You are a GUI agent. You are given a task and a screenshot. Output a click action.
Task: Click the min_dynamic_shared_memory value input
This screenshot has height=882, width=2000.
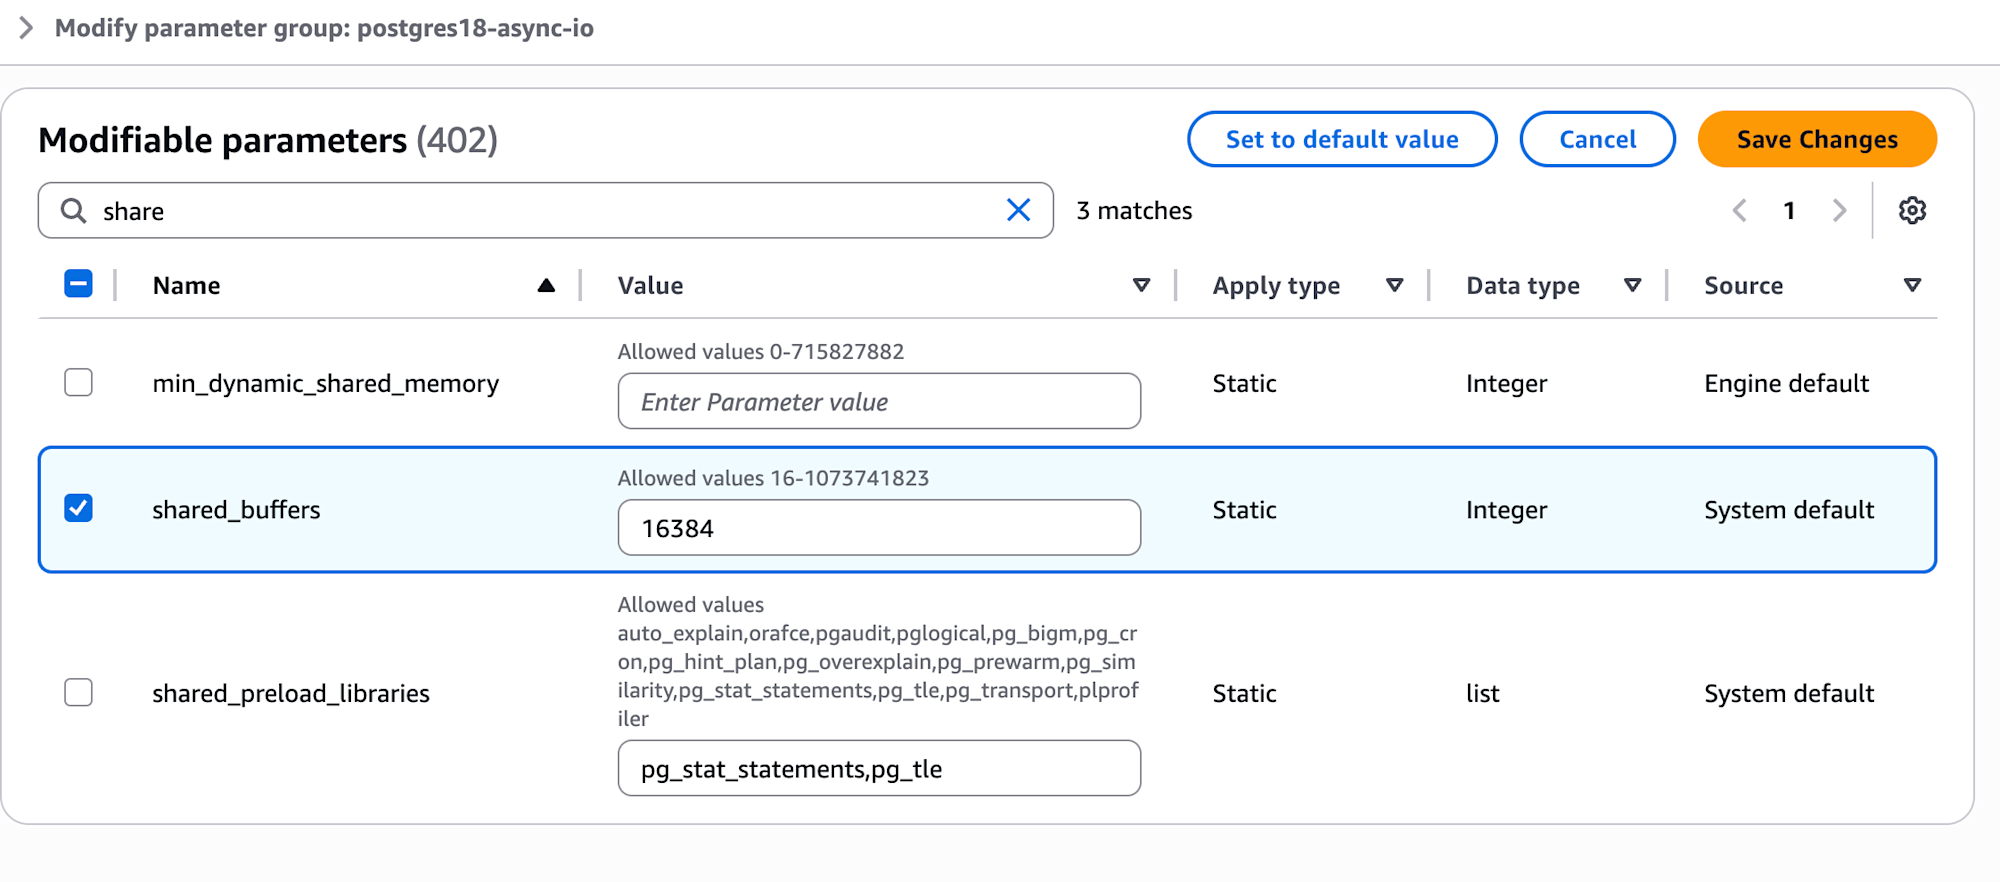point(878,401)
